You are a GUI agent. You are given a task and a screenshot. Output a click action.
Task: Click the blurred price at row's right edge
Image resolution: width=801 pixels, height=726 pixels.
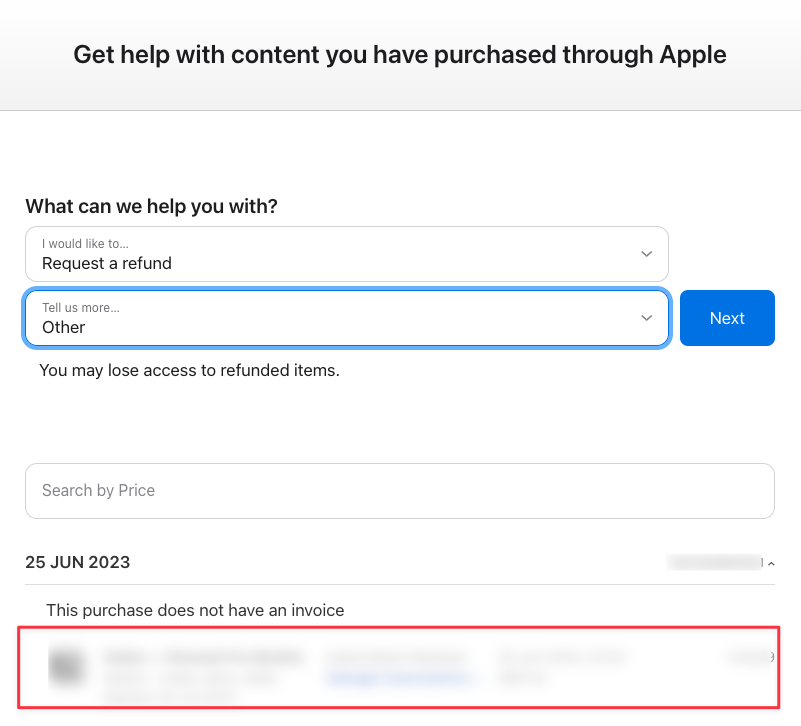[x=748, y=657]
